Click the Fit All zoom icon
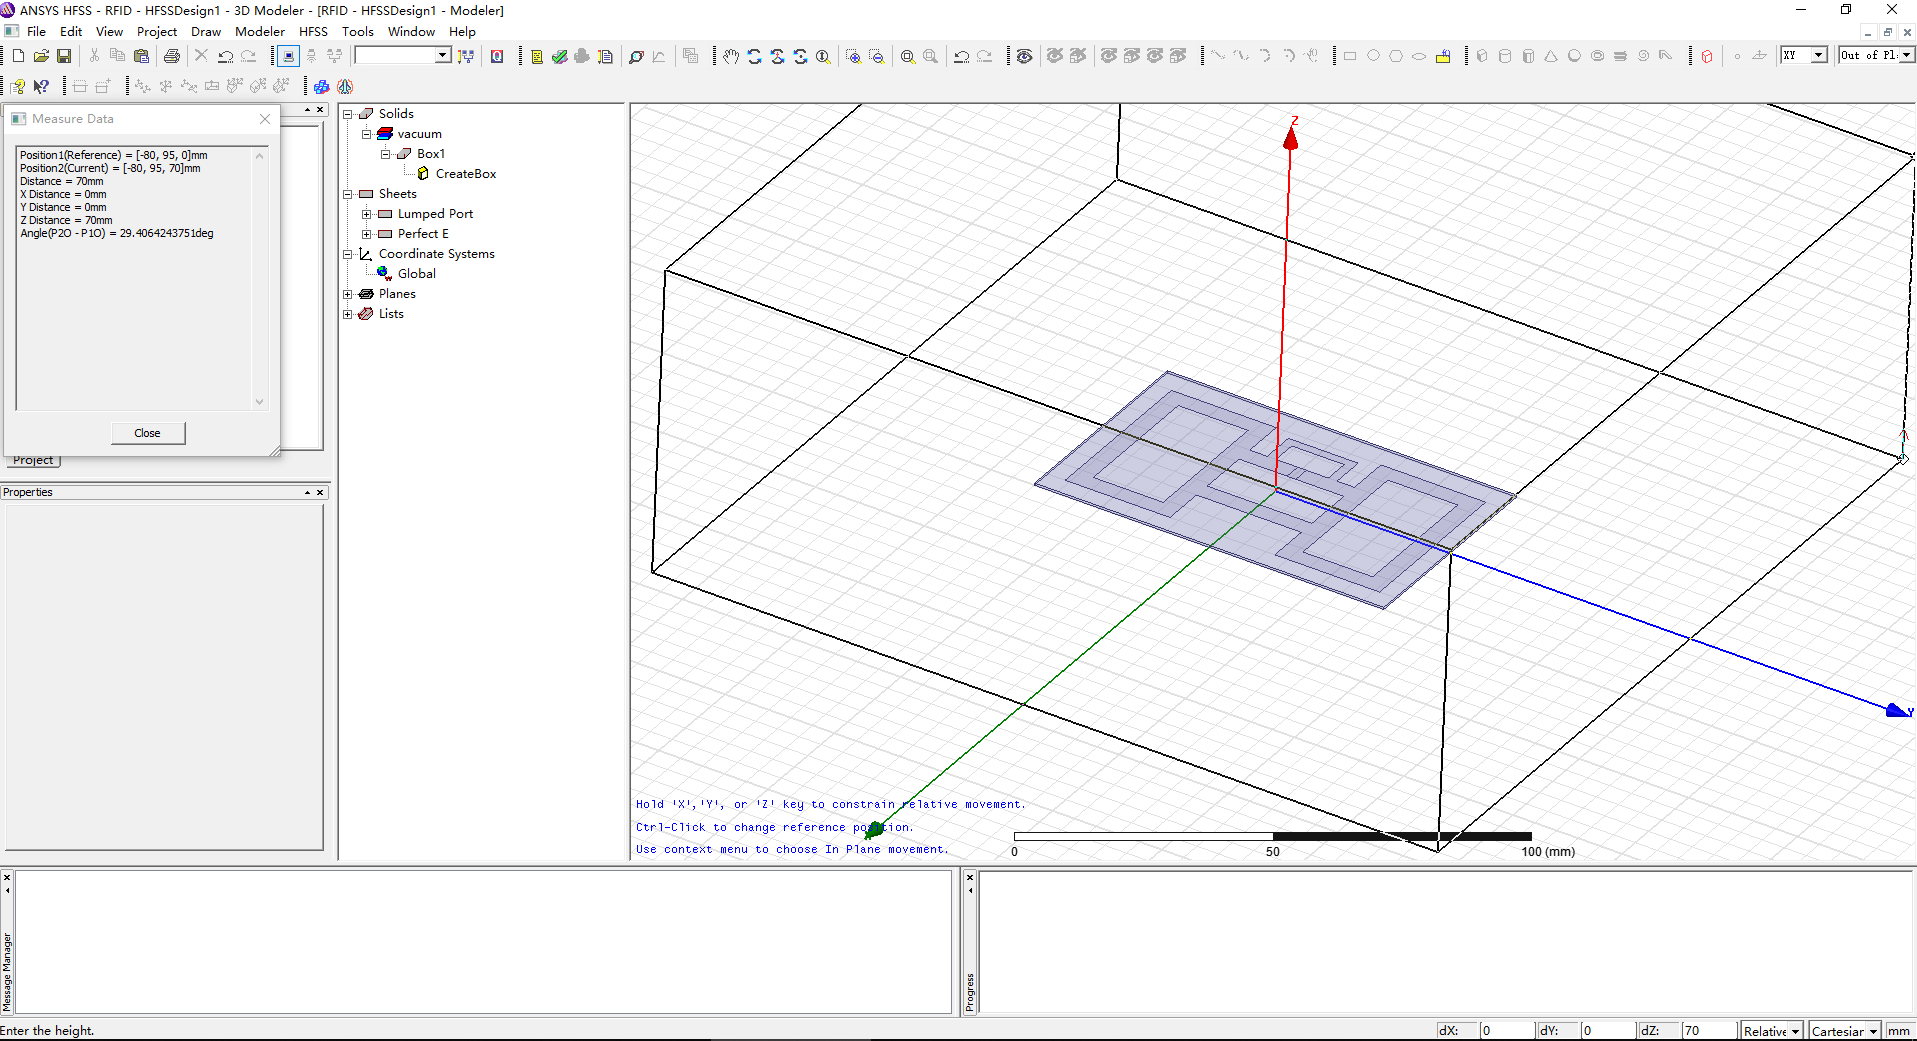The image size is (1917, 1041). 908,56
